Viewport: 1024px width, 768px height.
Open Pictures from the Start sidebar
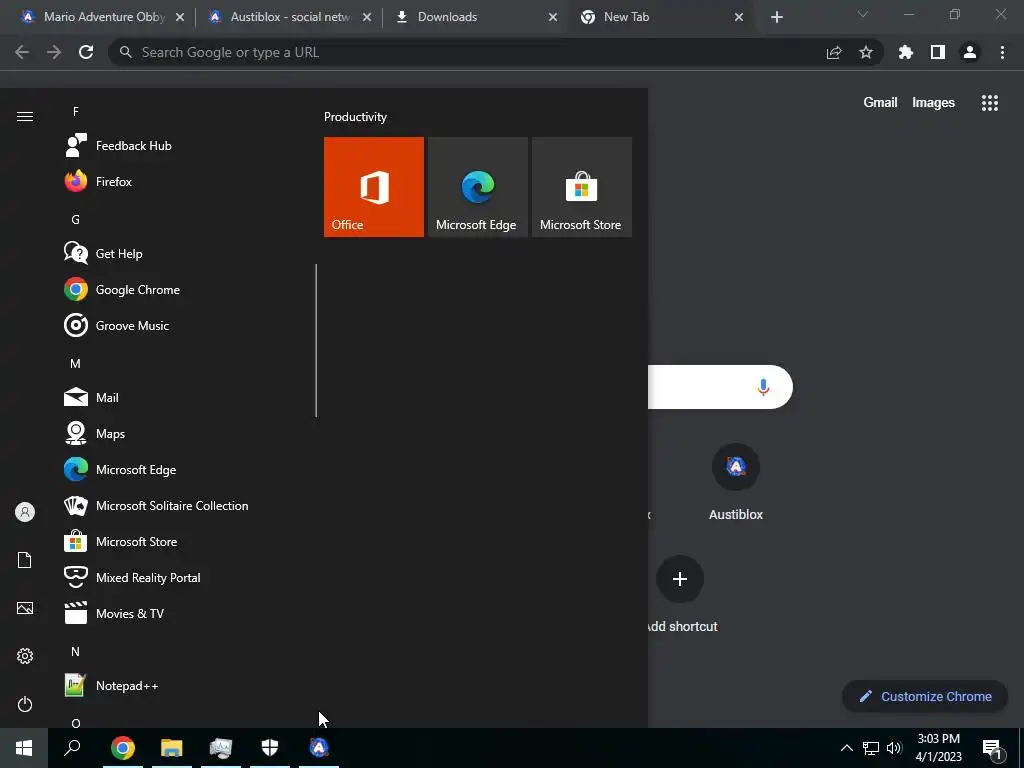point(25,608)
